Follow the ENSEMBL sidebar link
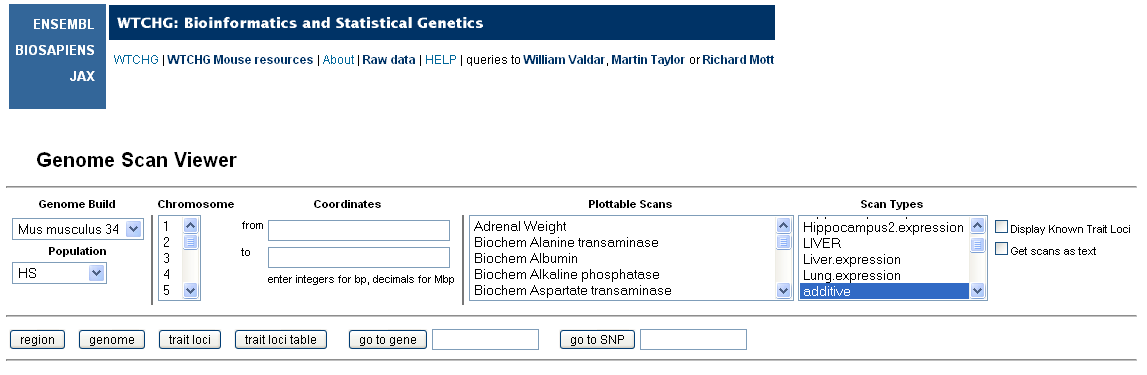 click(x=64, y=25)
